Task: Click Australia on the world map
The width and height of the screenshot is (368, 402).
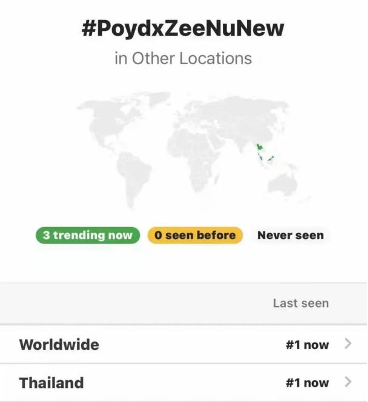Action: [x=282, y=184]
